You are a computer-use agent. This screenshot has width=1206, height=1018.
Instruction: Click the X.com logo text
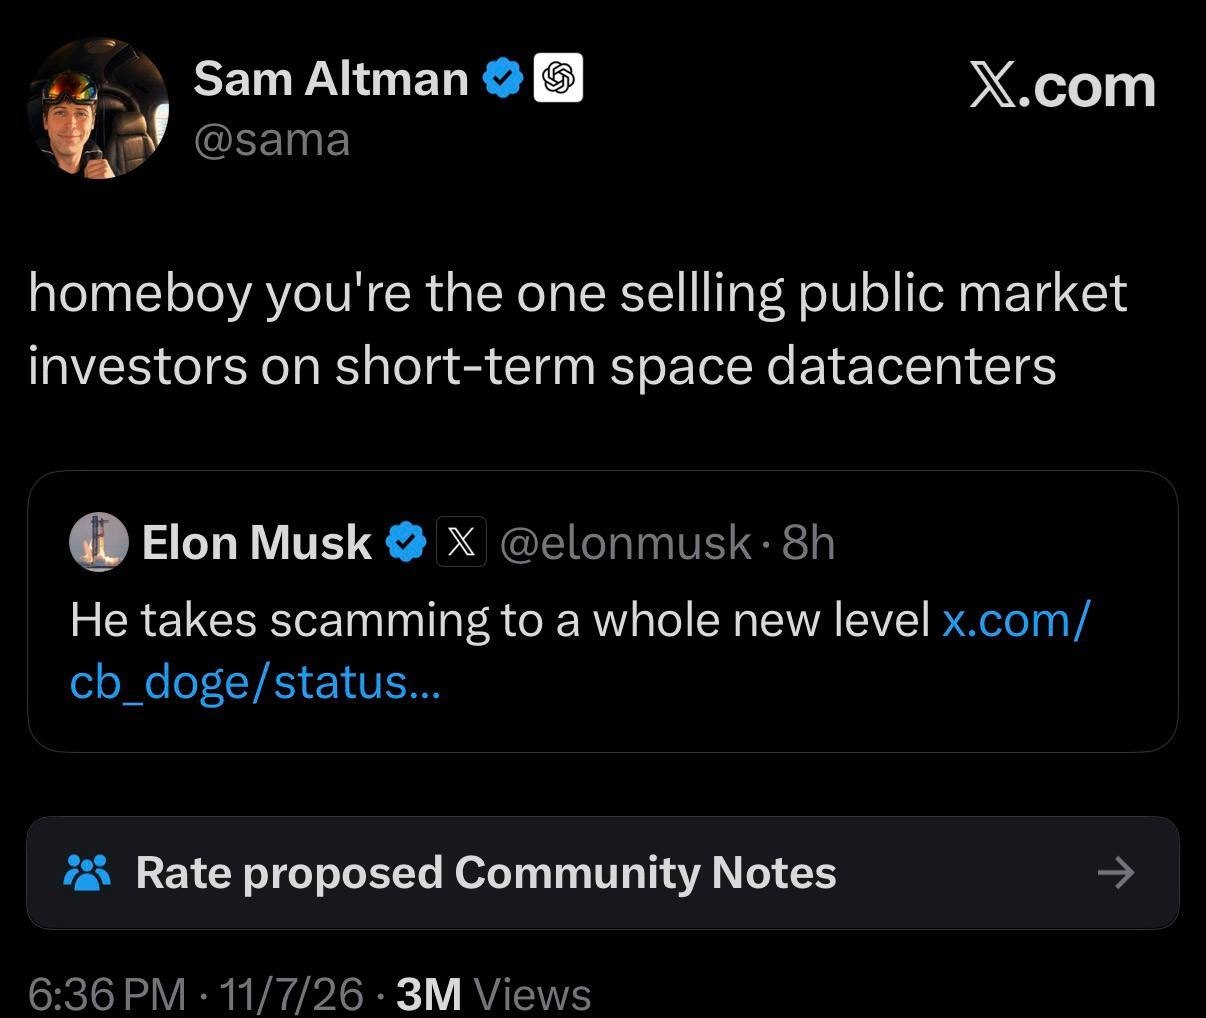pyautogui.click(x=1061, y=86)
